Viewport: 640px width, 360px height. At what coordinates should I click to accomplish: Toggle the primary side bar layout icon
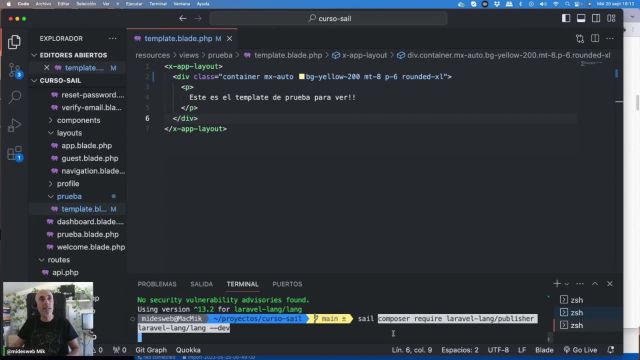click(566, 18)
